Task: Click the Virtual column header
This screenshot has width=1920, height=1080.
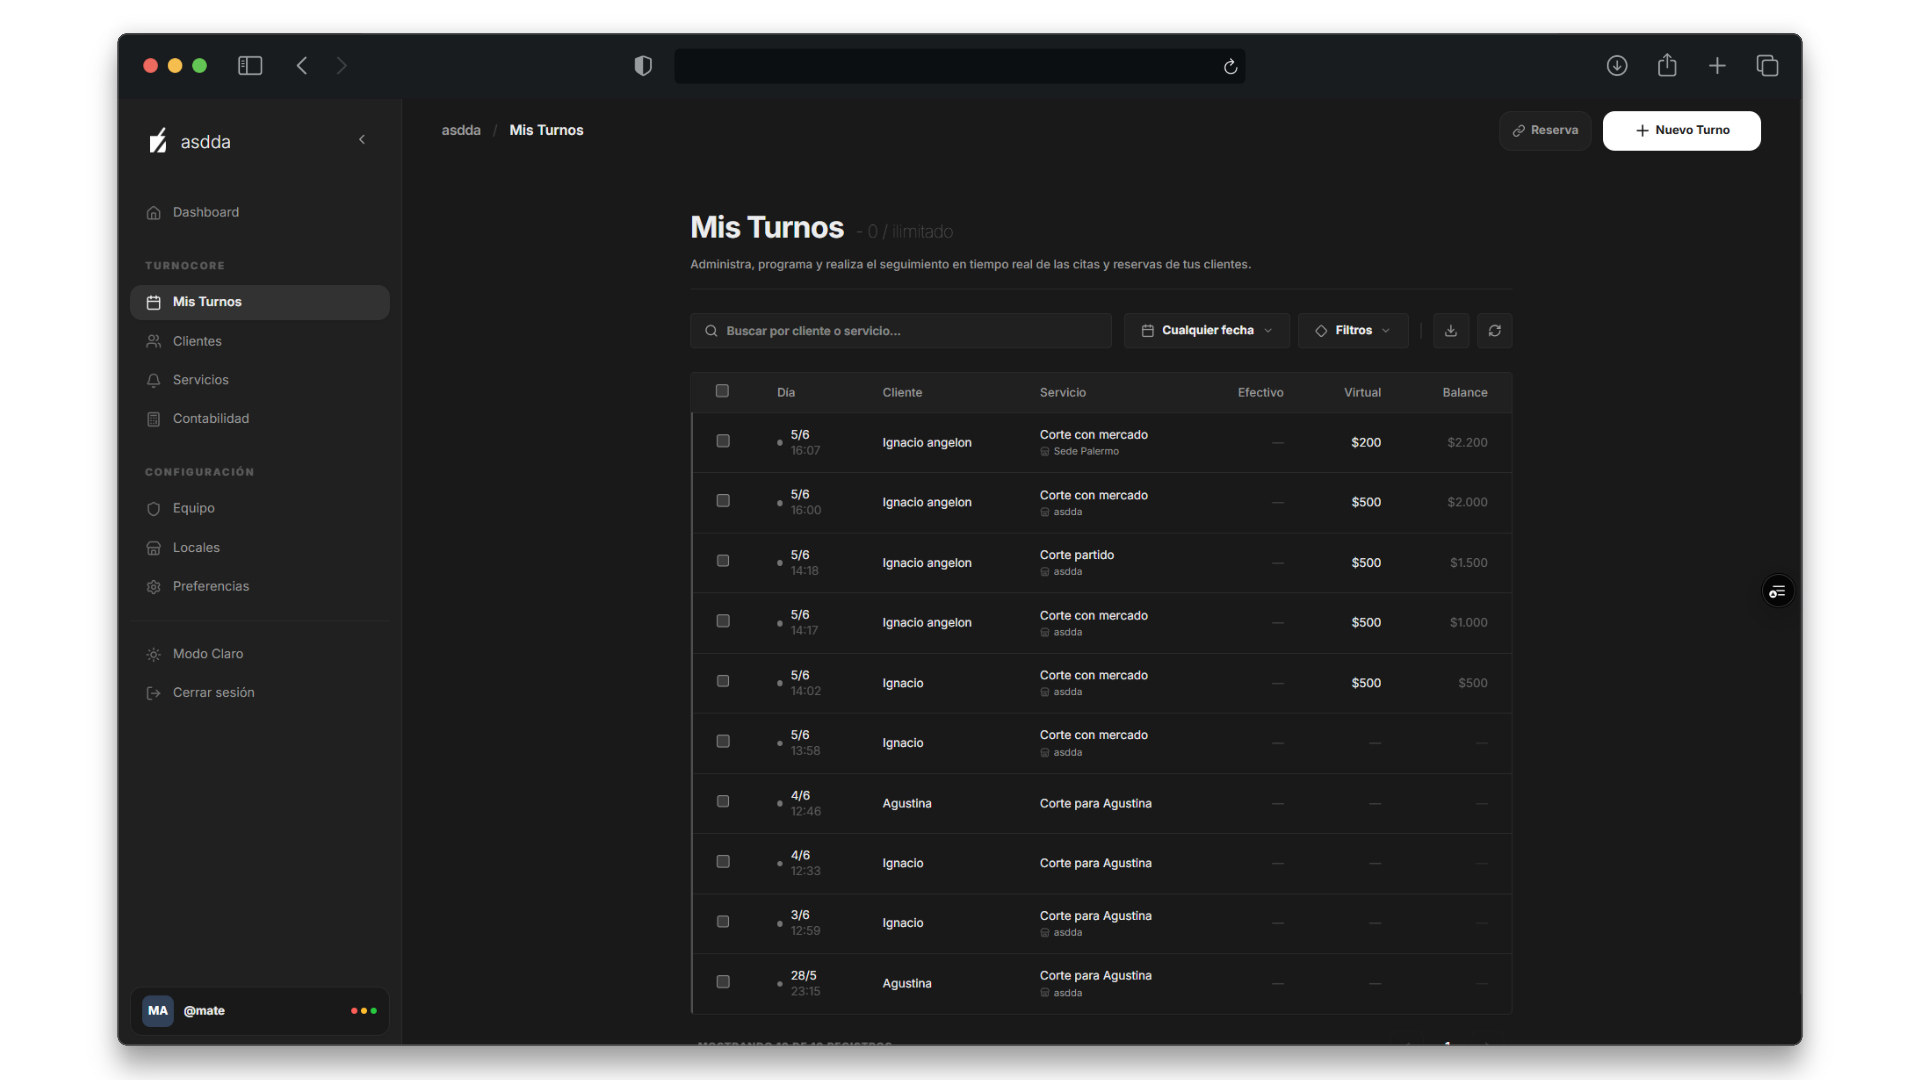Action: click(x=1362, y=392)
